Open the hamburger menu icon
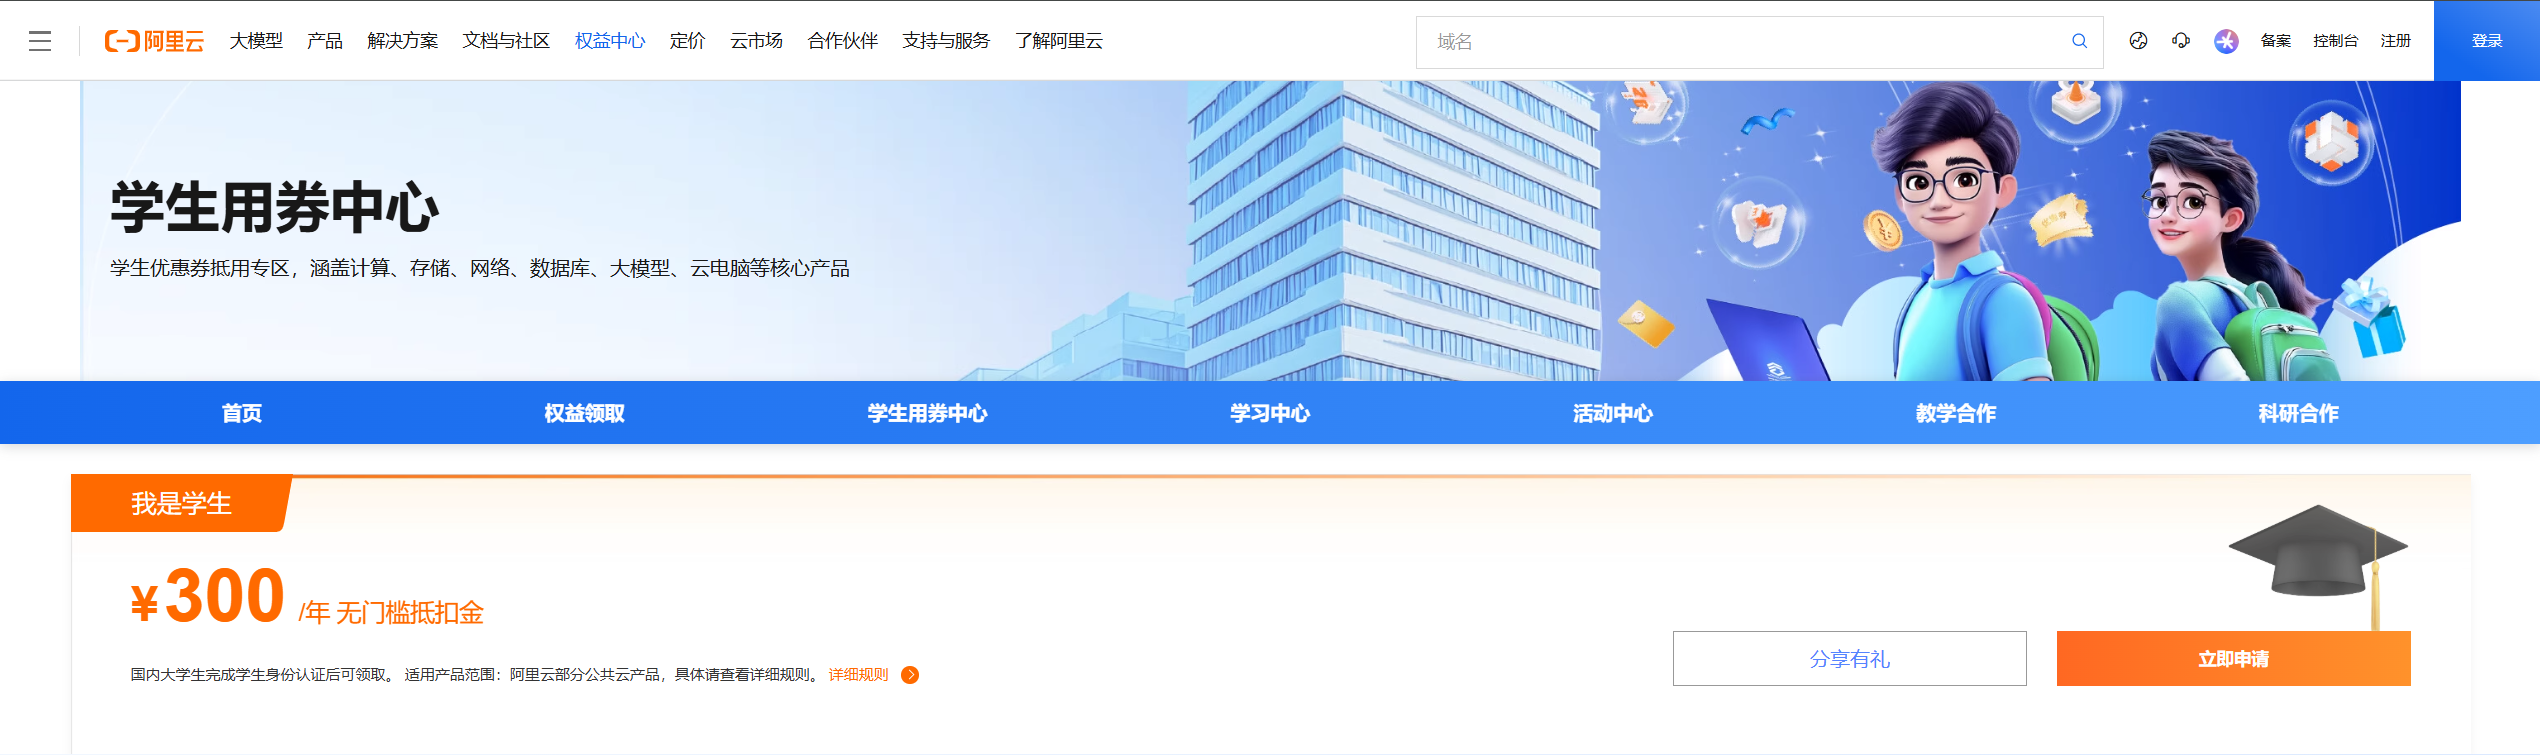This screenshot has height=755, width=2540. coord(40,41)
